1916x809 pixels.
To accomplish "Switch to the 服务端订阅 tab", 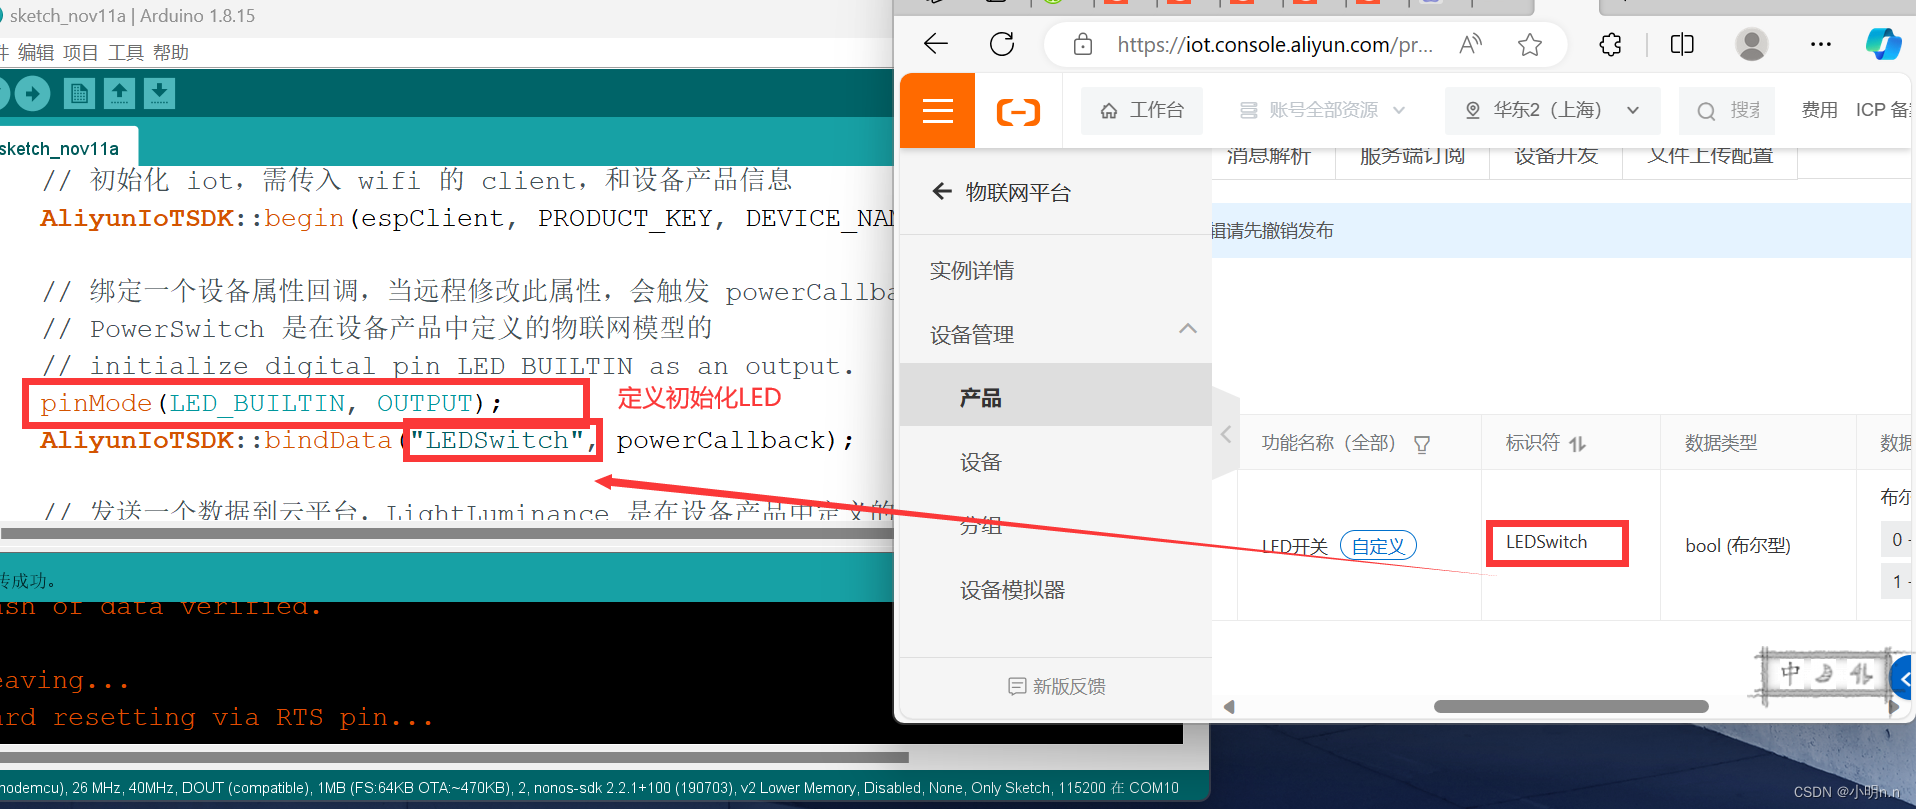I will click(x=1412, y=156).
